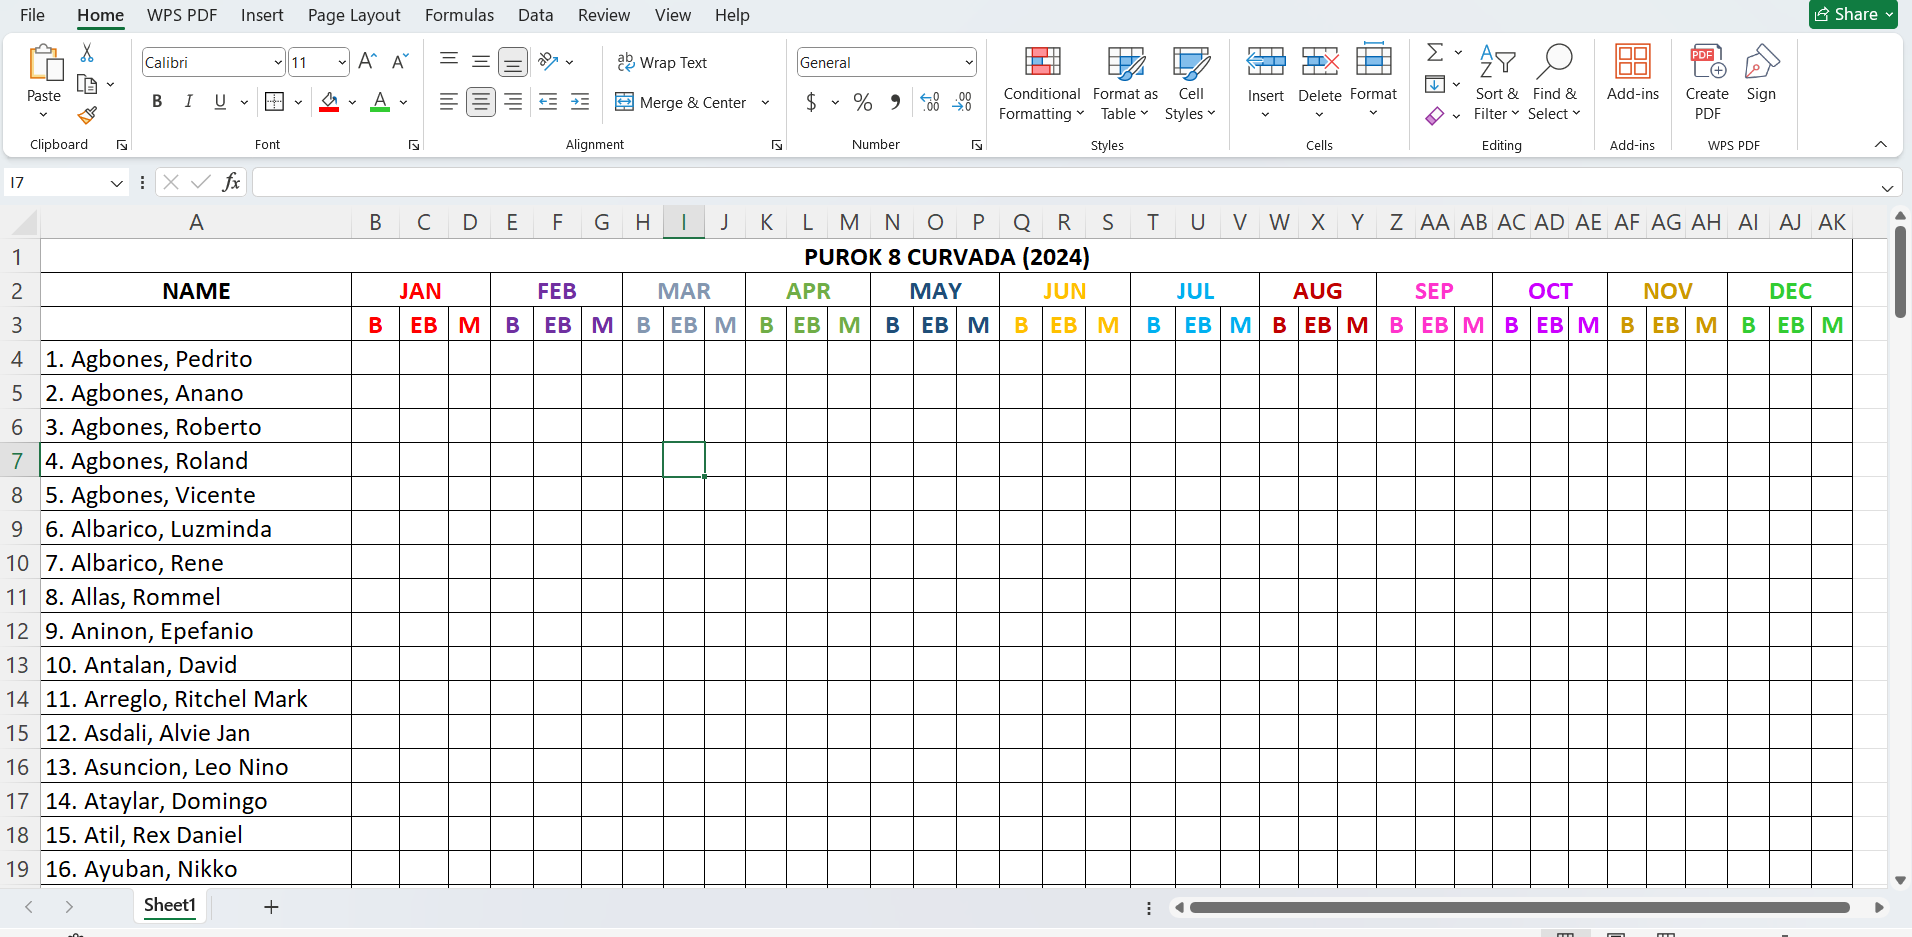Click the Insert cells button
This screenshot has height=937, width=1912.
[1265, 82]
